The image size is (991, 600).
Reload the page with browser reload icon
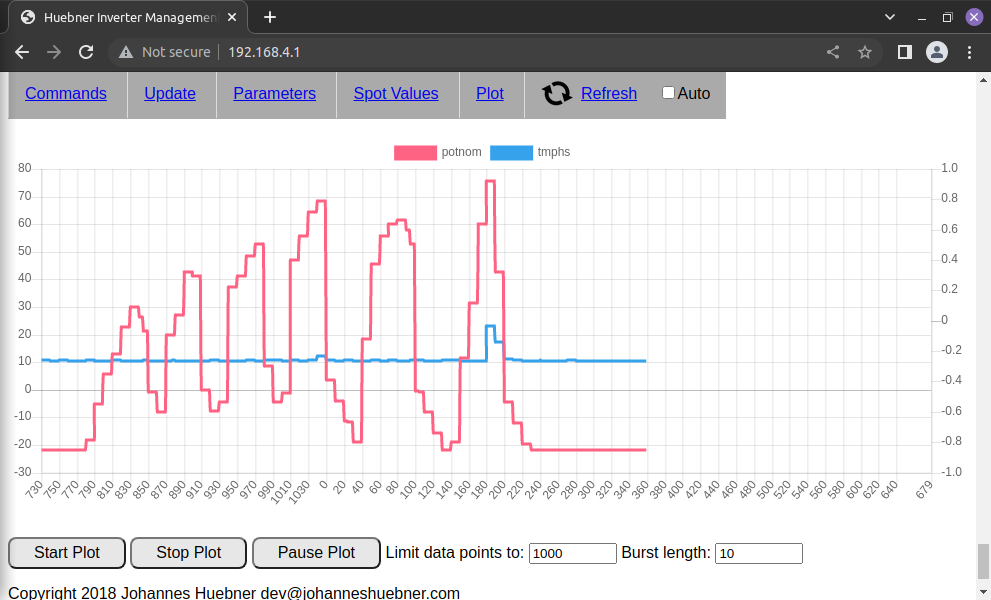click(86, 52)
